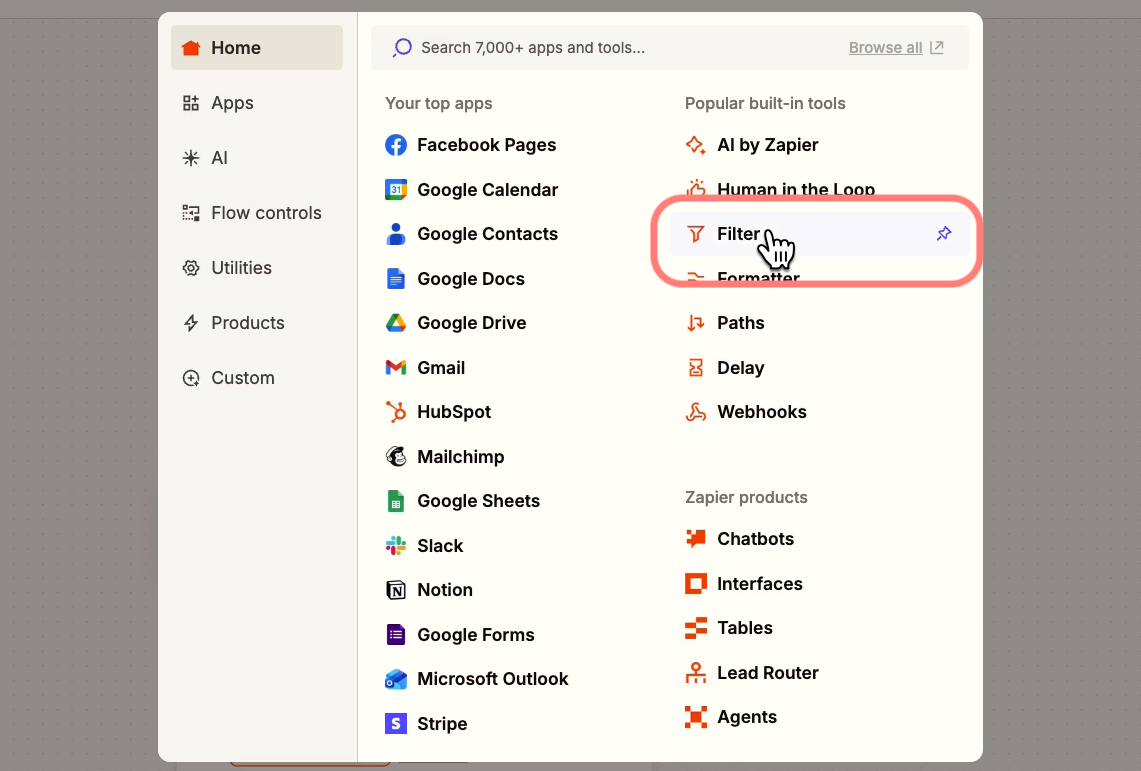
Task: Click the Google Calendar icon
Action: [396, 190]
